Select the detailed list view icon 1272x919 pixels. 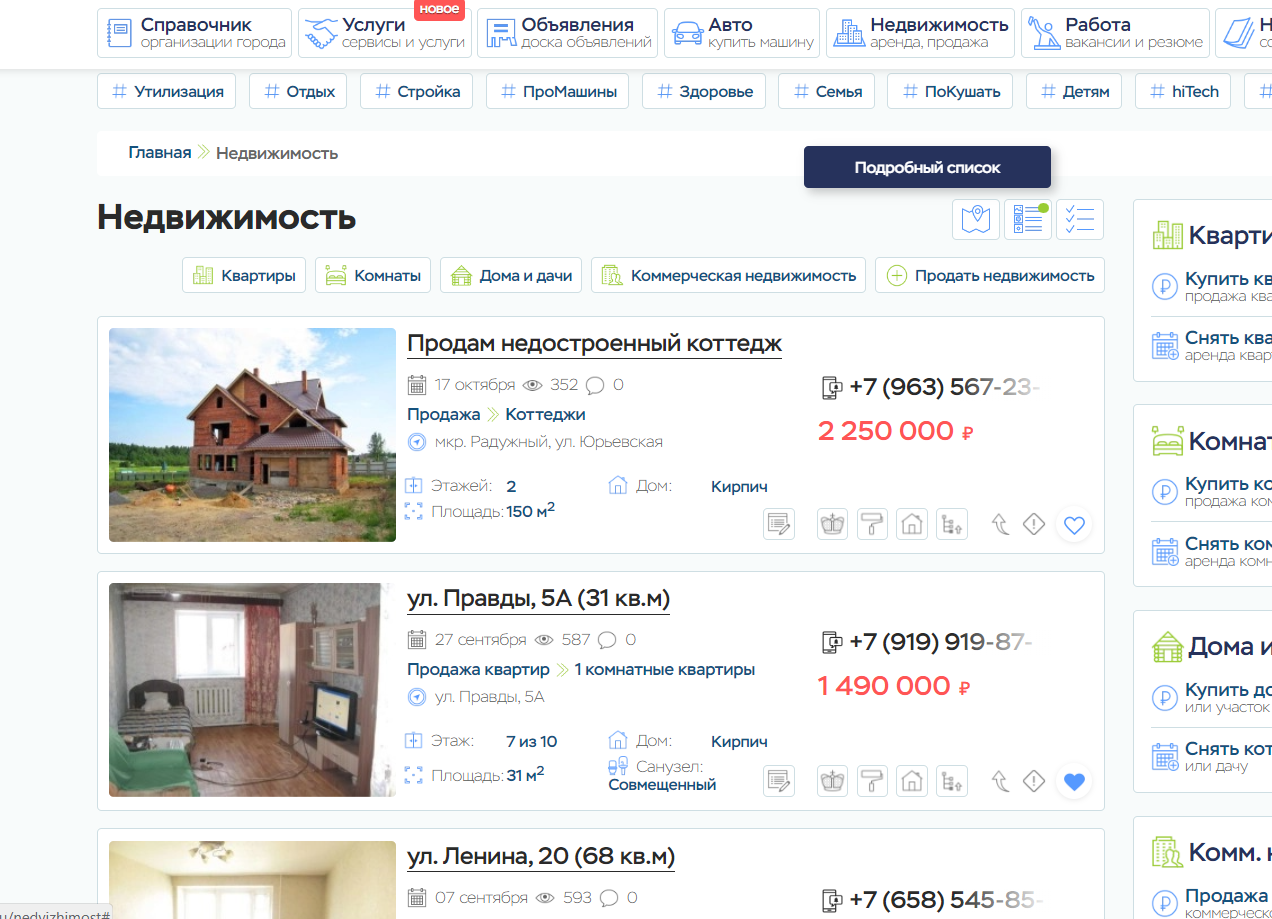(1028, 219)
